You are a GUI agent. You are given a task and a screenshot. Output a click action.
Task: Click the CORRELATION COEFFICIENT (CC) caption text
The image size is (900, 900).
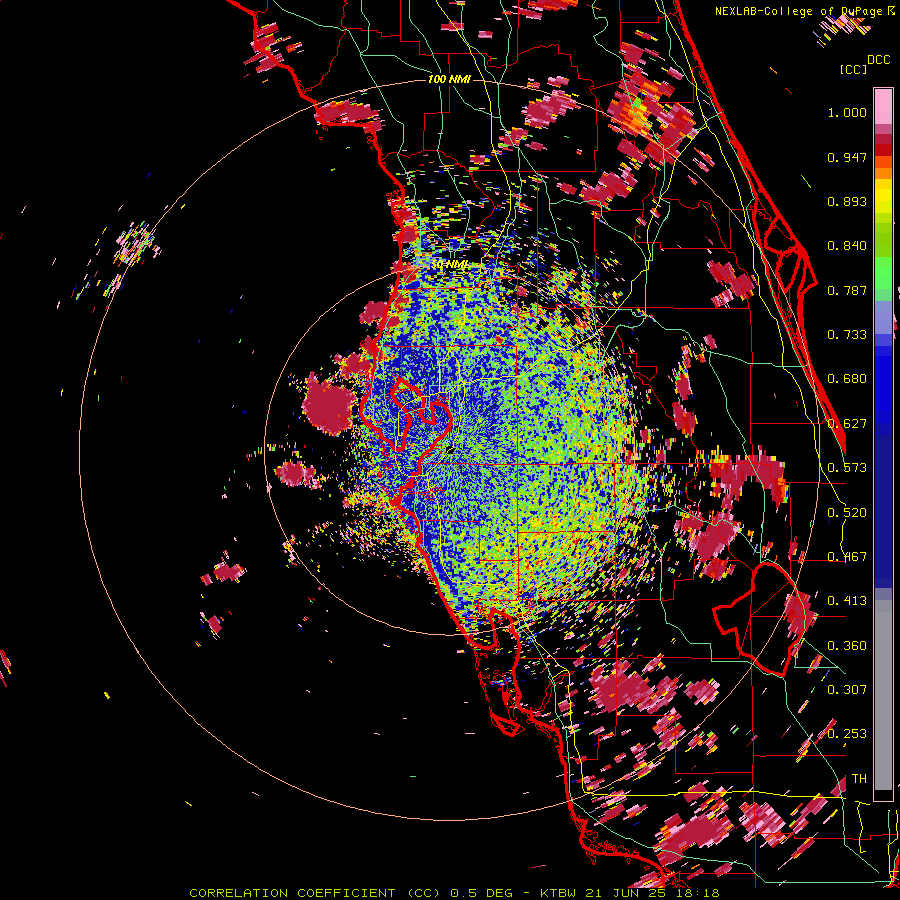pos(315,893)
